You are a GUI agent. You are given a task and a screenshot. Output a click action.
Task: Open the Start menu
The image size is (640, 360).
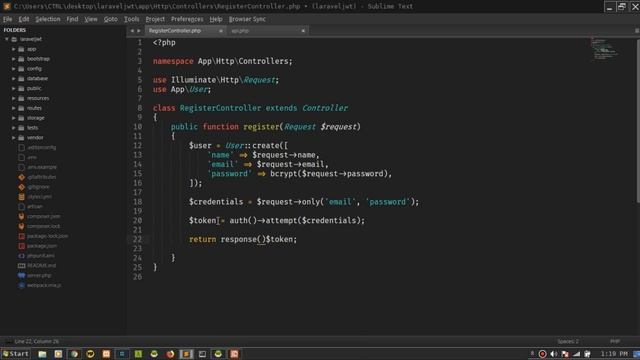click(16, 354)
